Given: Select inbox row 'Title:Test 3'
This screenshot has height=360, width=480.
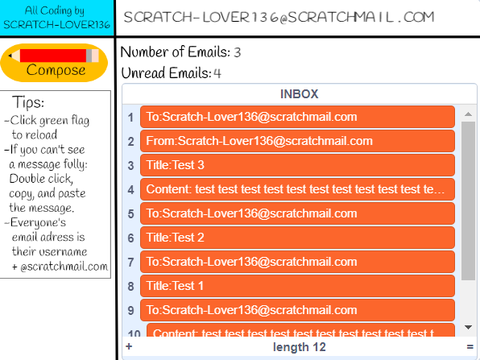Looking at the screenshot, I should tap(297, 165).
